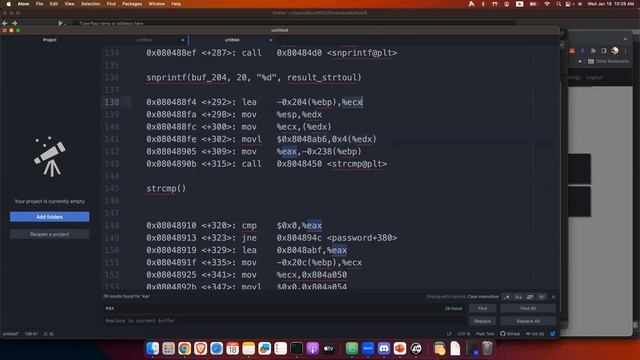Open the Packages menu
This screenshot has height=360, width=640.
click(x=132, y=4)
